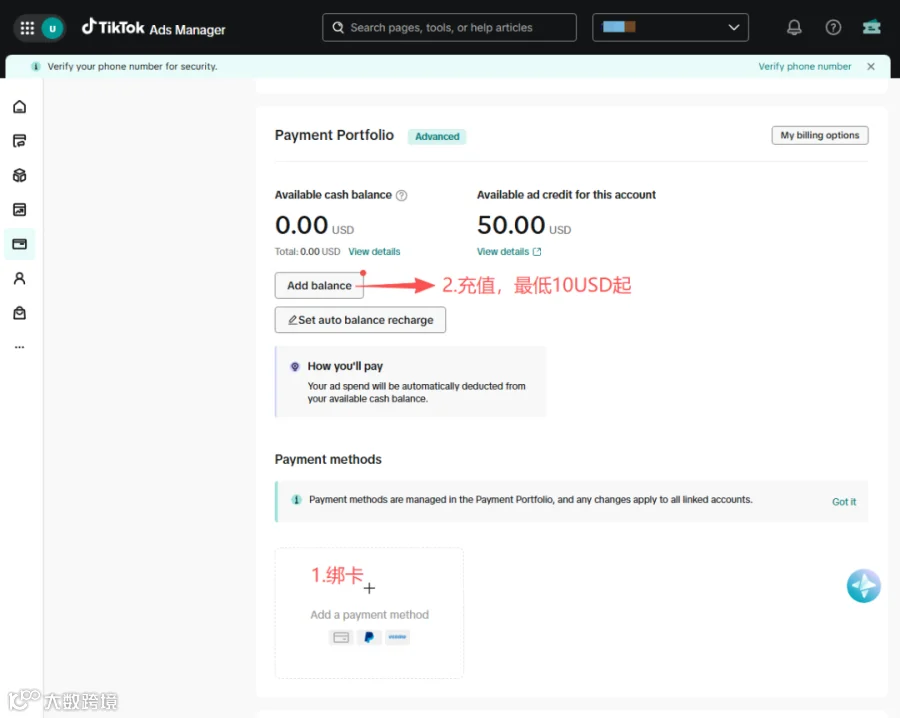Click Verify phone number link

[804, 67]
